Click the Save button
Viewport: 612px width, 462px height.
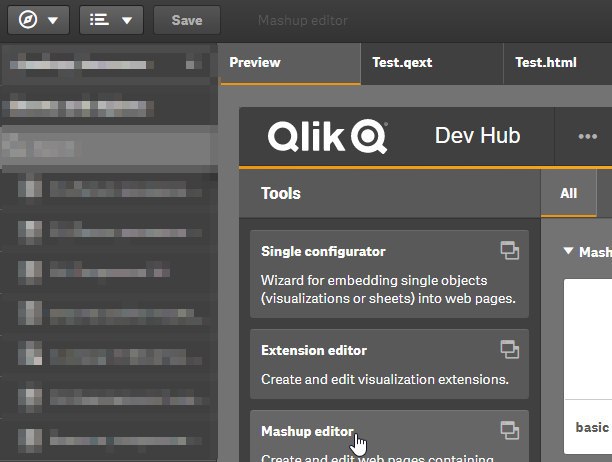[x=187, y=20]
